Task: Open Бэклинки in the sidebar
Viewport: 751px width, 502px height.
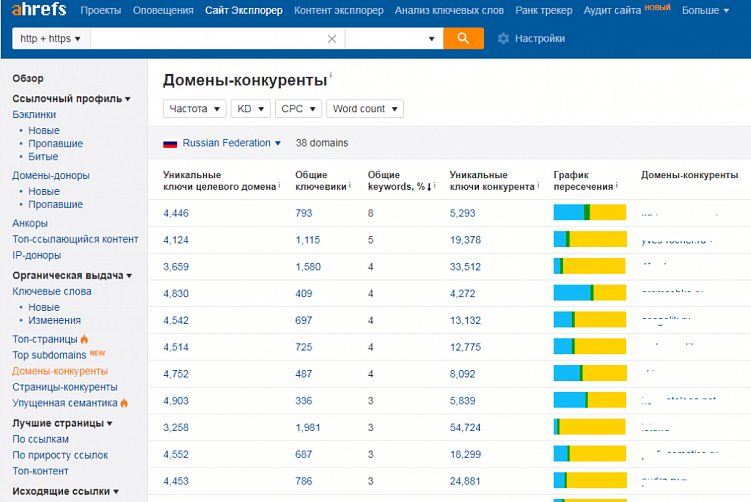Action: coord(34,114)
